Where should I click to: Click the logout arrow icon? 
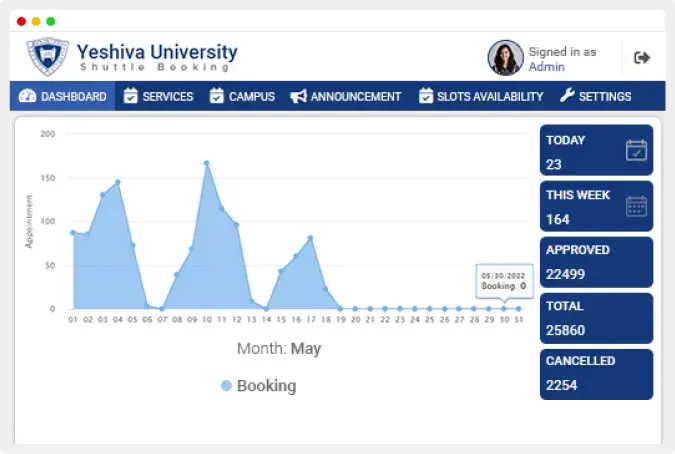[x=642, y=58]
